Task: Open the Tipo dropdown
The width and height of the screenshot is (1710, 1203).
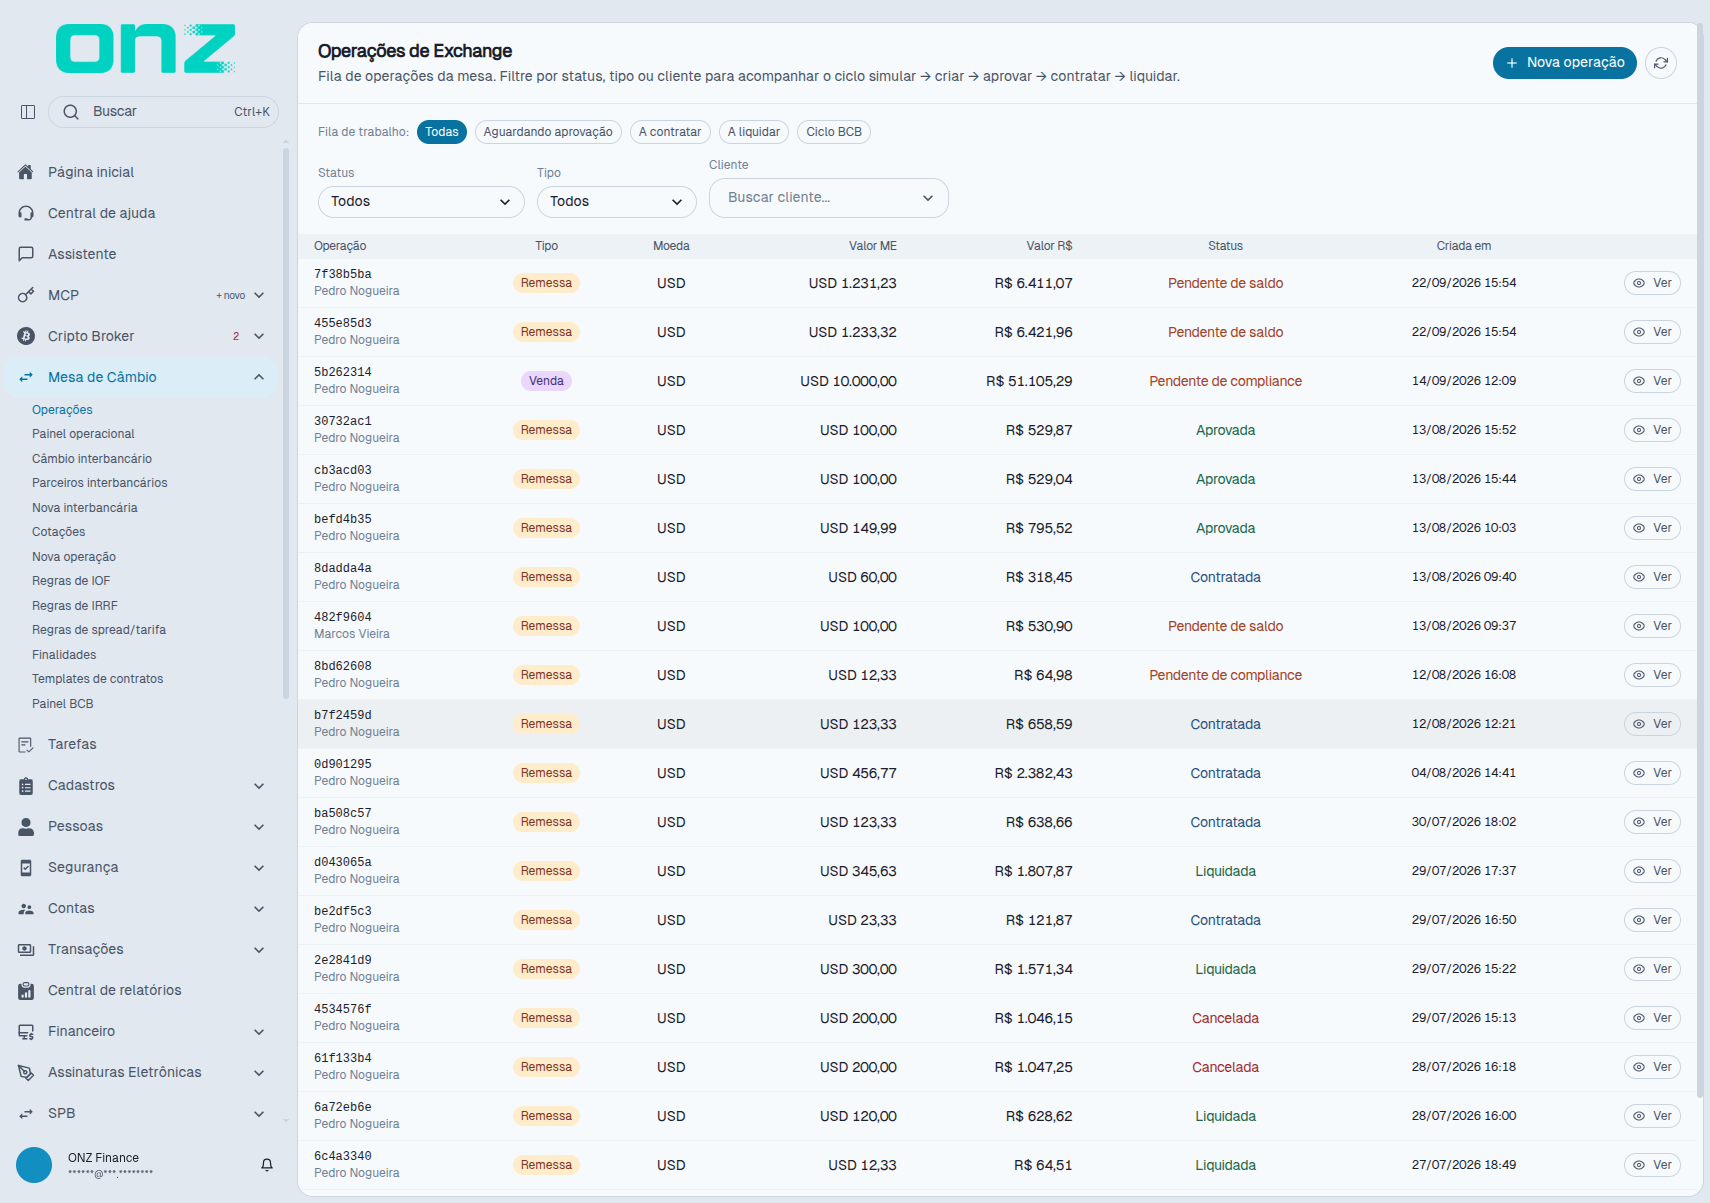Action: point(616,202)
